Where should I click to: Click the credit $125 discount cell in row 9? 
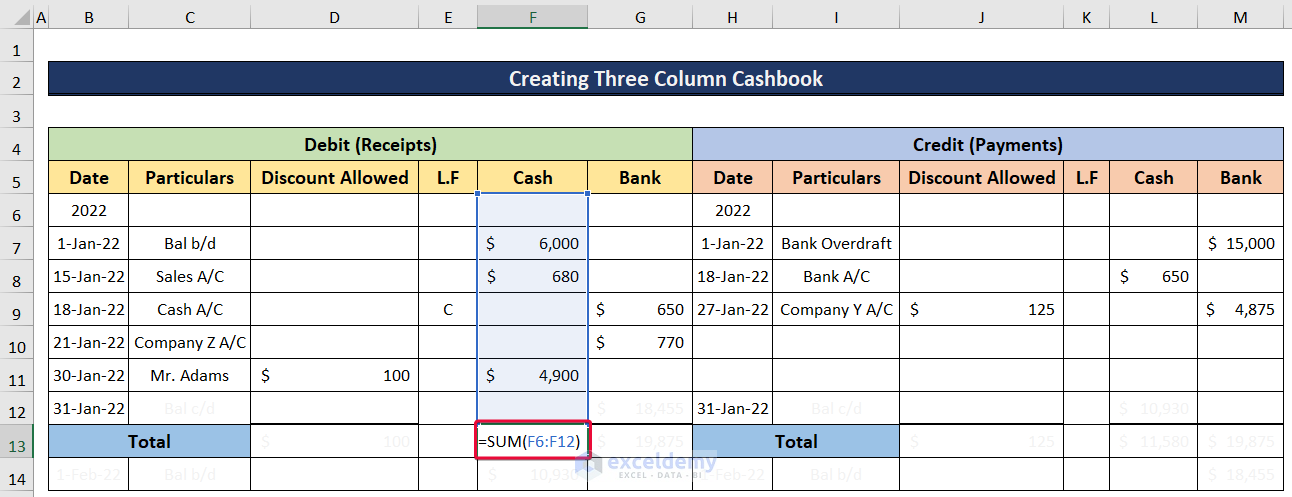coord(981,309)
